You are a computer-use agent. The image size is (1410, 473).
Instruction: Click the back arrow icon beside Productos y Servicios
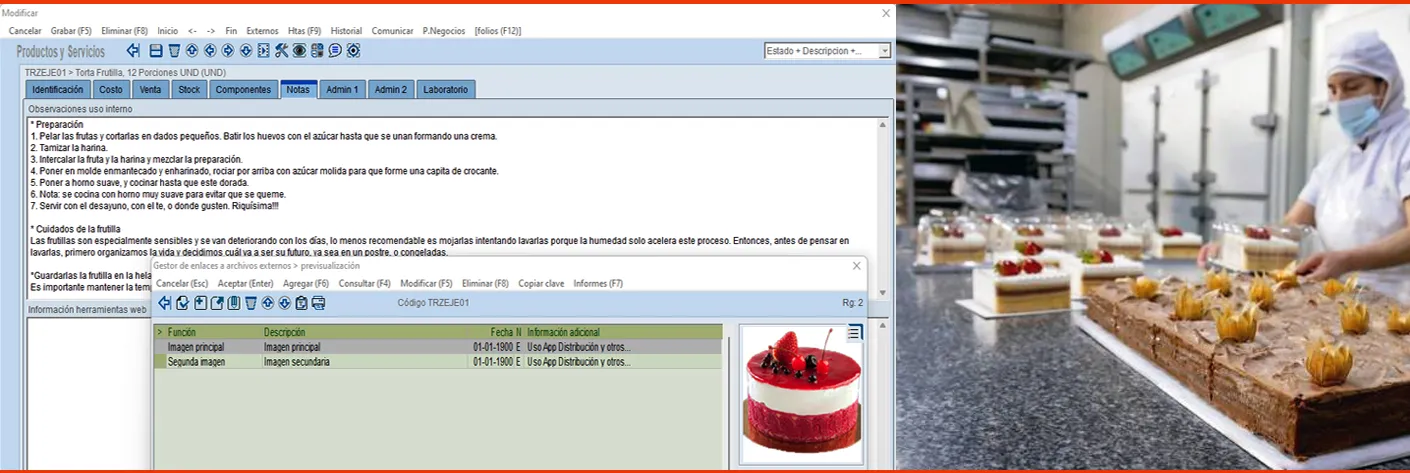[133, 51]
